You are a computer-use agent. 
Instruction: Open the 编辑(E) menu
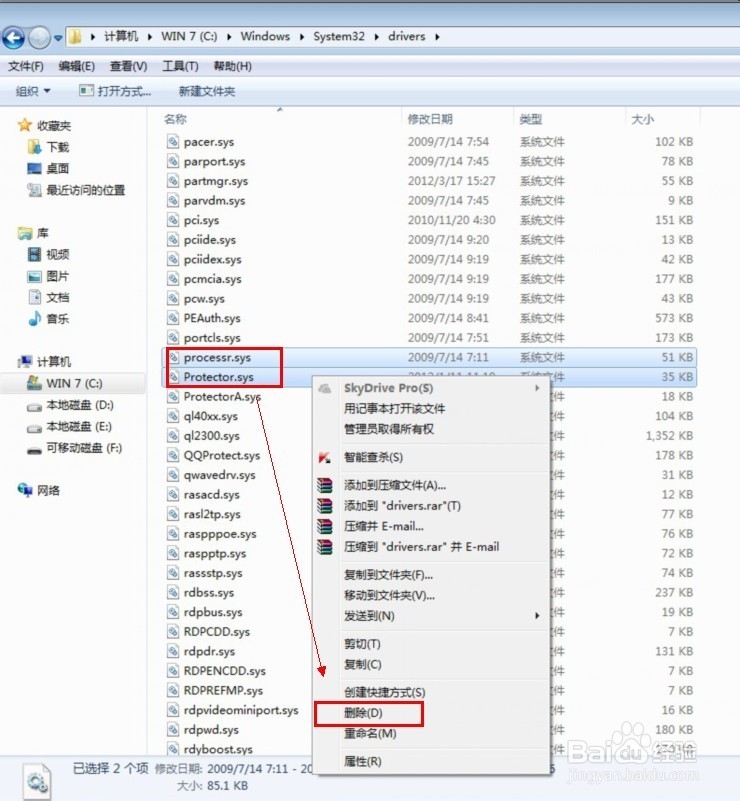(77, 66)
